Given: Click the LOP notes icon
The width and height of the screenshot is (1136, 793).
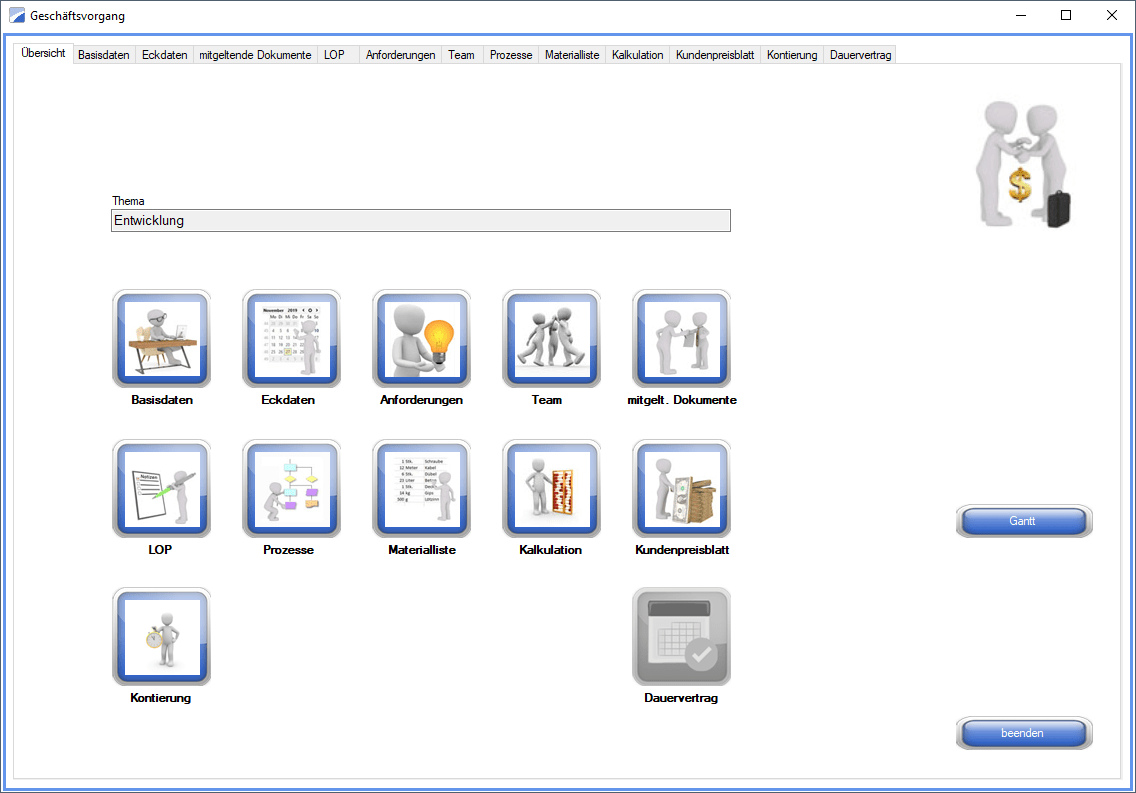Looking at the screenshot, I should point(161,489).
